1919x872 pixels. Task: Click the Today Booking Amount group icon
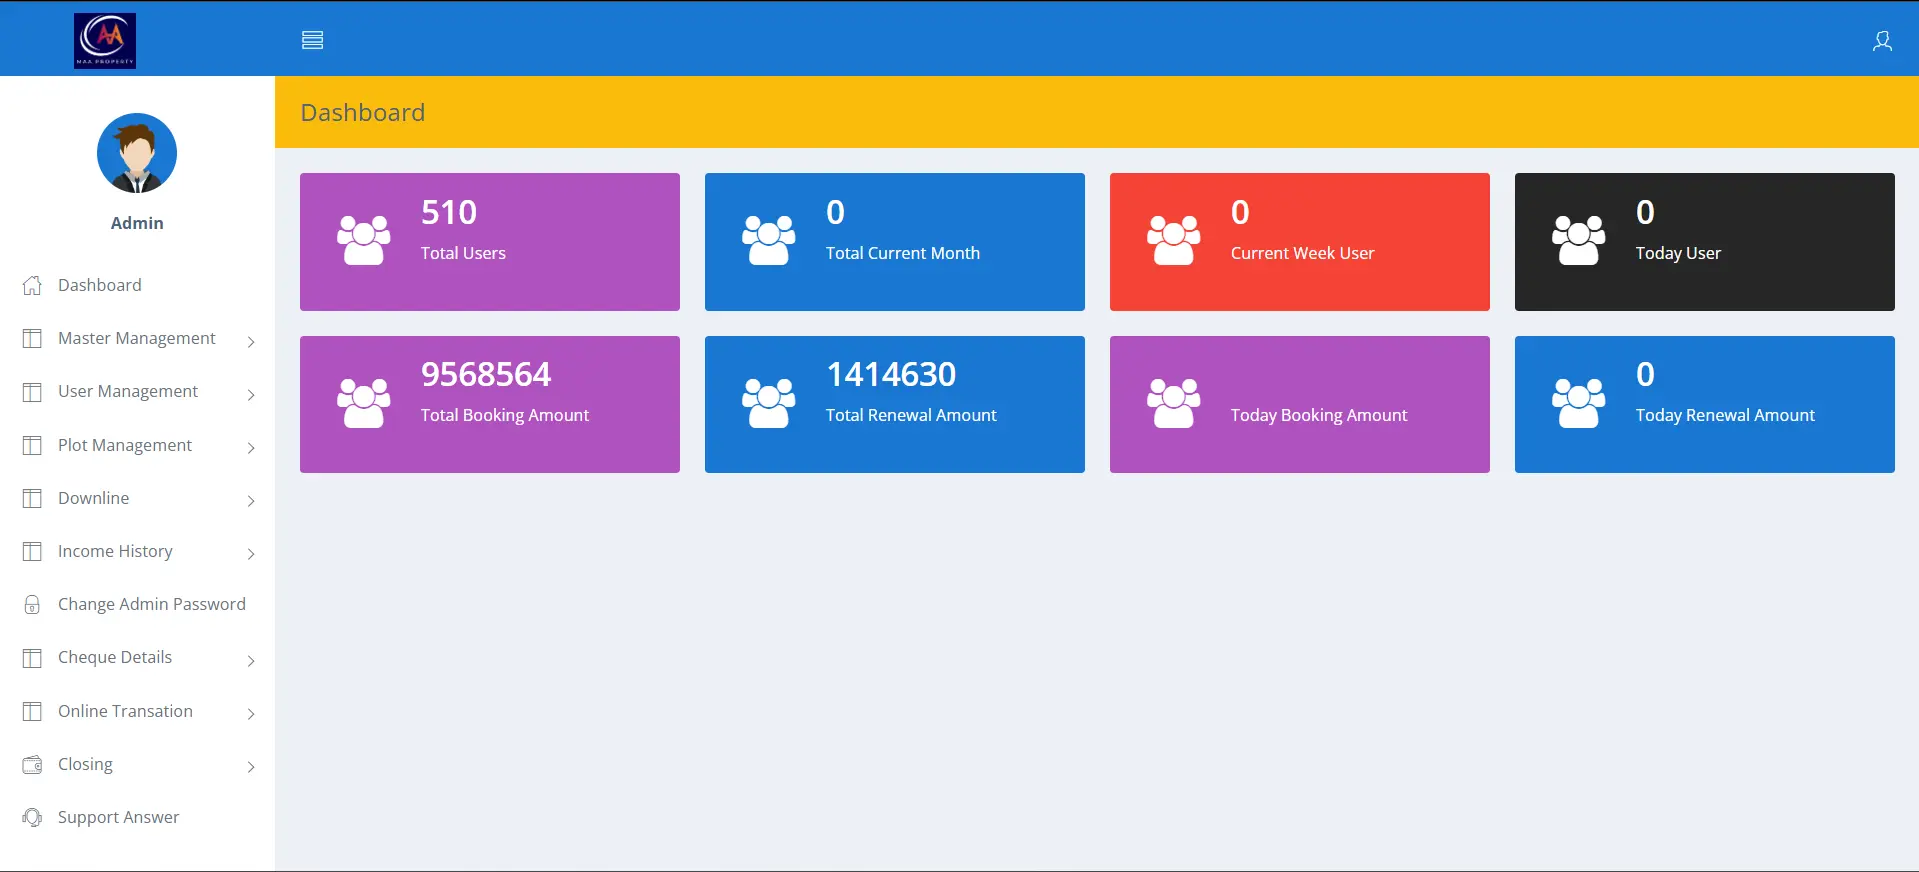[1174, 403]
